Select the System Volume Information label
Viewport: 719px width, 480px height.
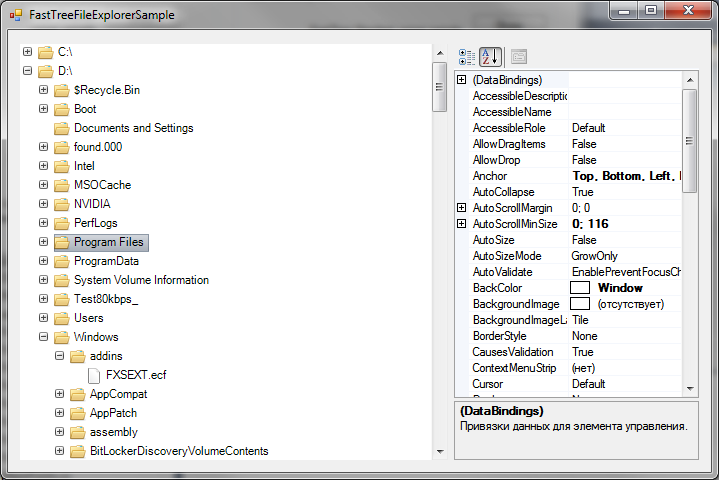tap(141, 280)
